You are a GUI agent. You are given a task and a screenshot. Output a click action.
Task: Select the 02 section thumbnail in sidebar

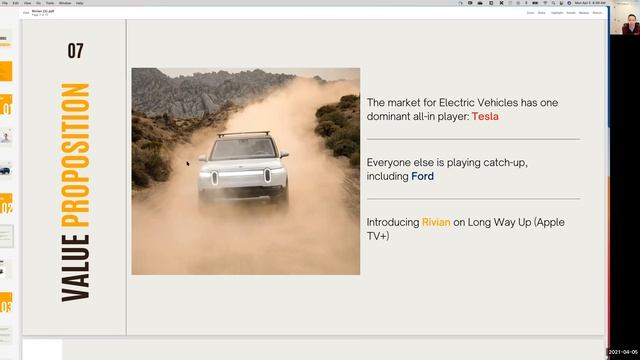[6, 204]
